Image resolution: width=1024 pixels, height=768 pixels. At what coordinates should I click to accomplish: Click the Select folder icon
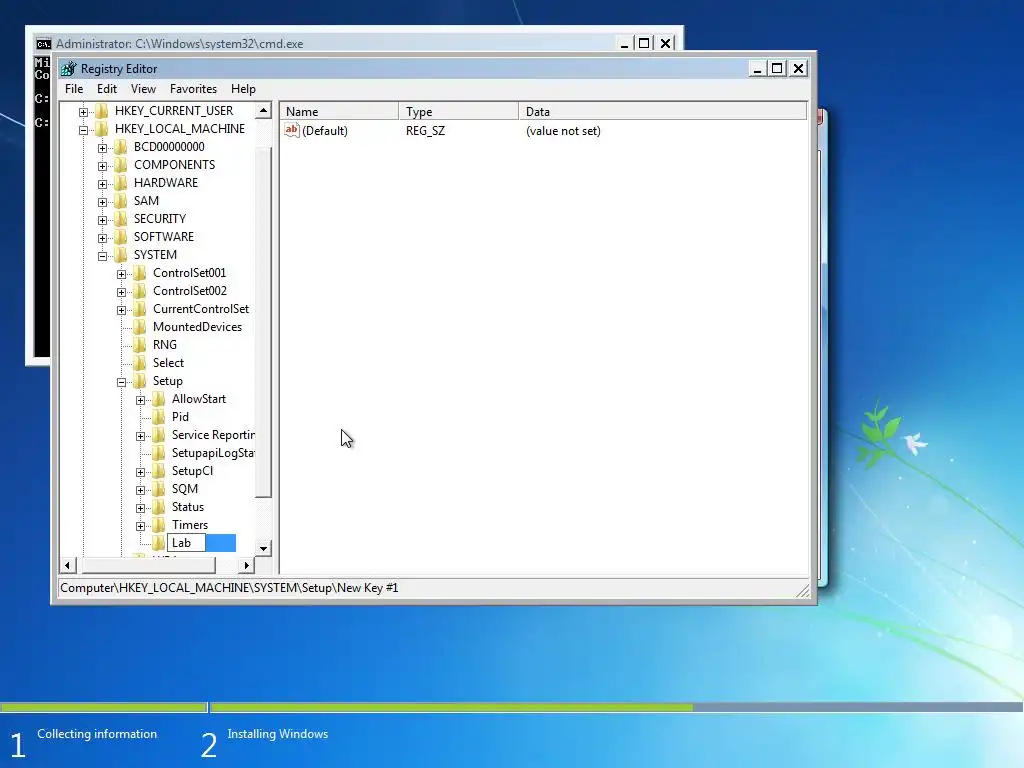pos(139,362)
